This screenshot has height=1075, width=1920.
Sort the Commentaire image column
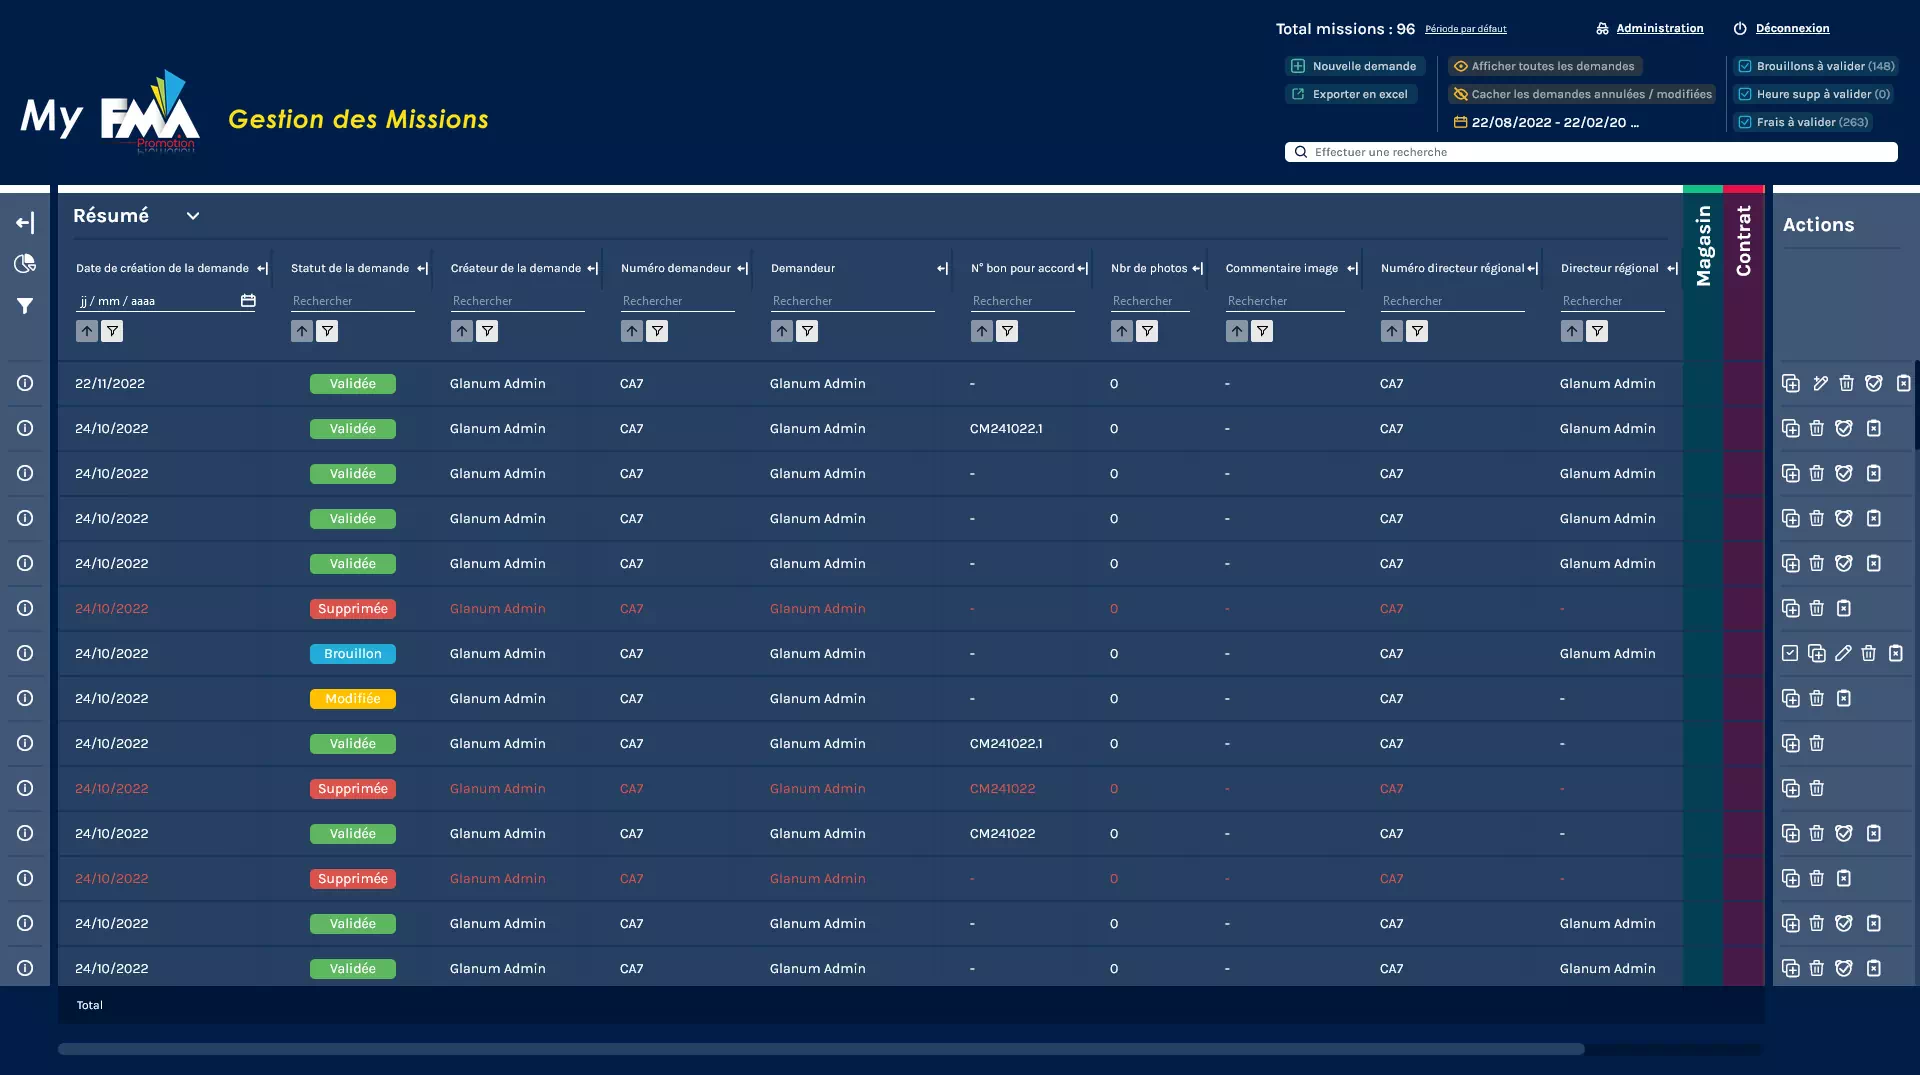(x=1237, y=331)
